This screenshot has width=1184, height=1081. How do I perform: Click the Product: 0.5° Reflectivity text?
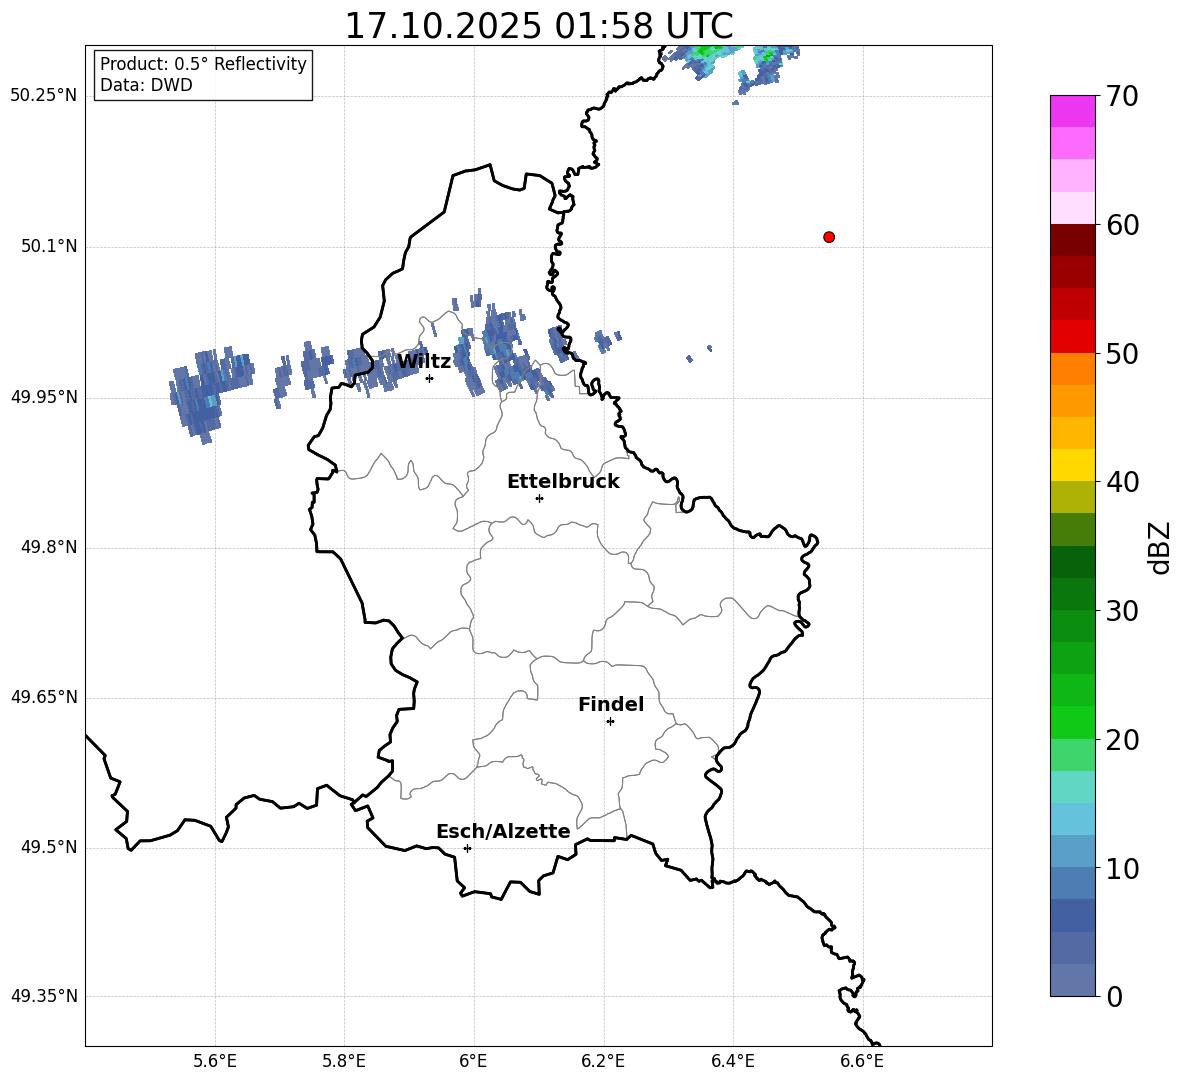[x=203, y=64]
